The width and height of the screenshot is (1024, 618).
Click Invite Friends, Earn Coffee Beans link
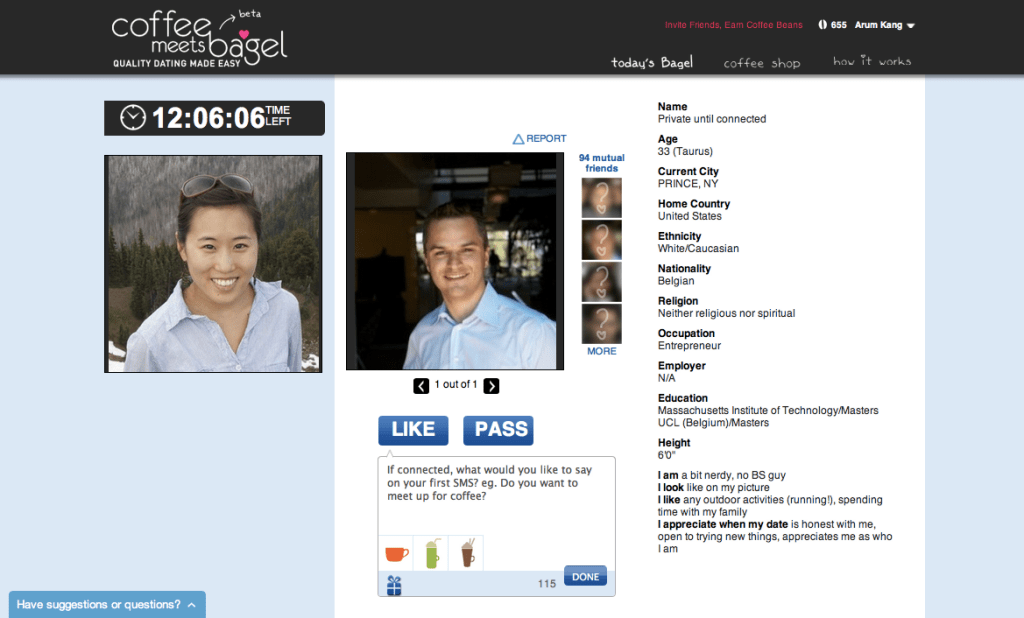pos(733,25)
